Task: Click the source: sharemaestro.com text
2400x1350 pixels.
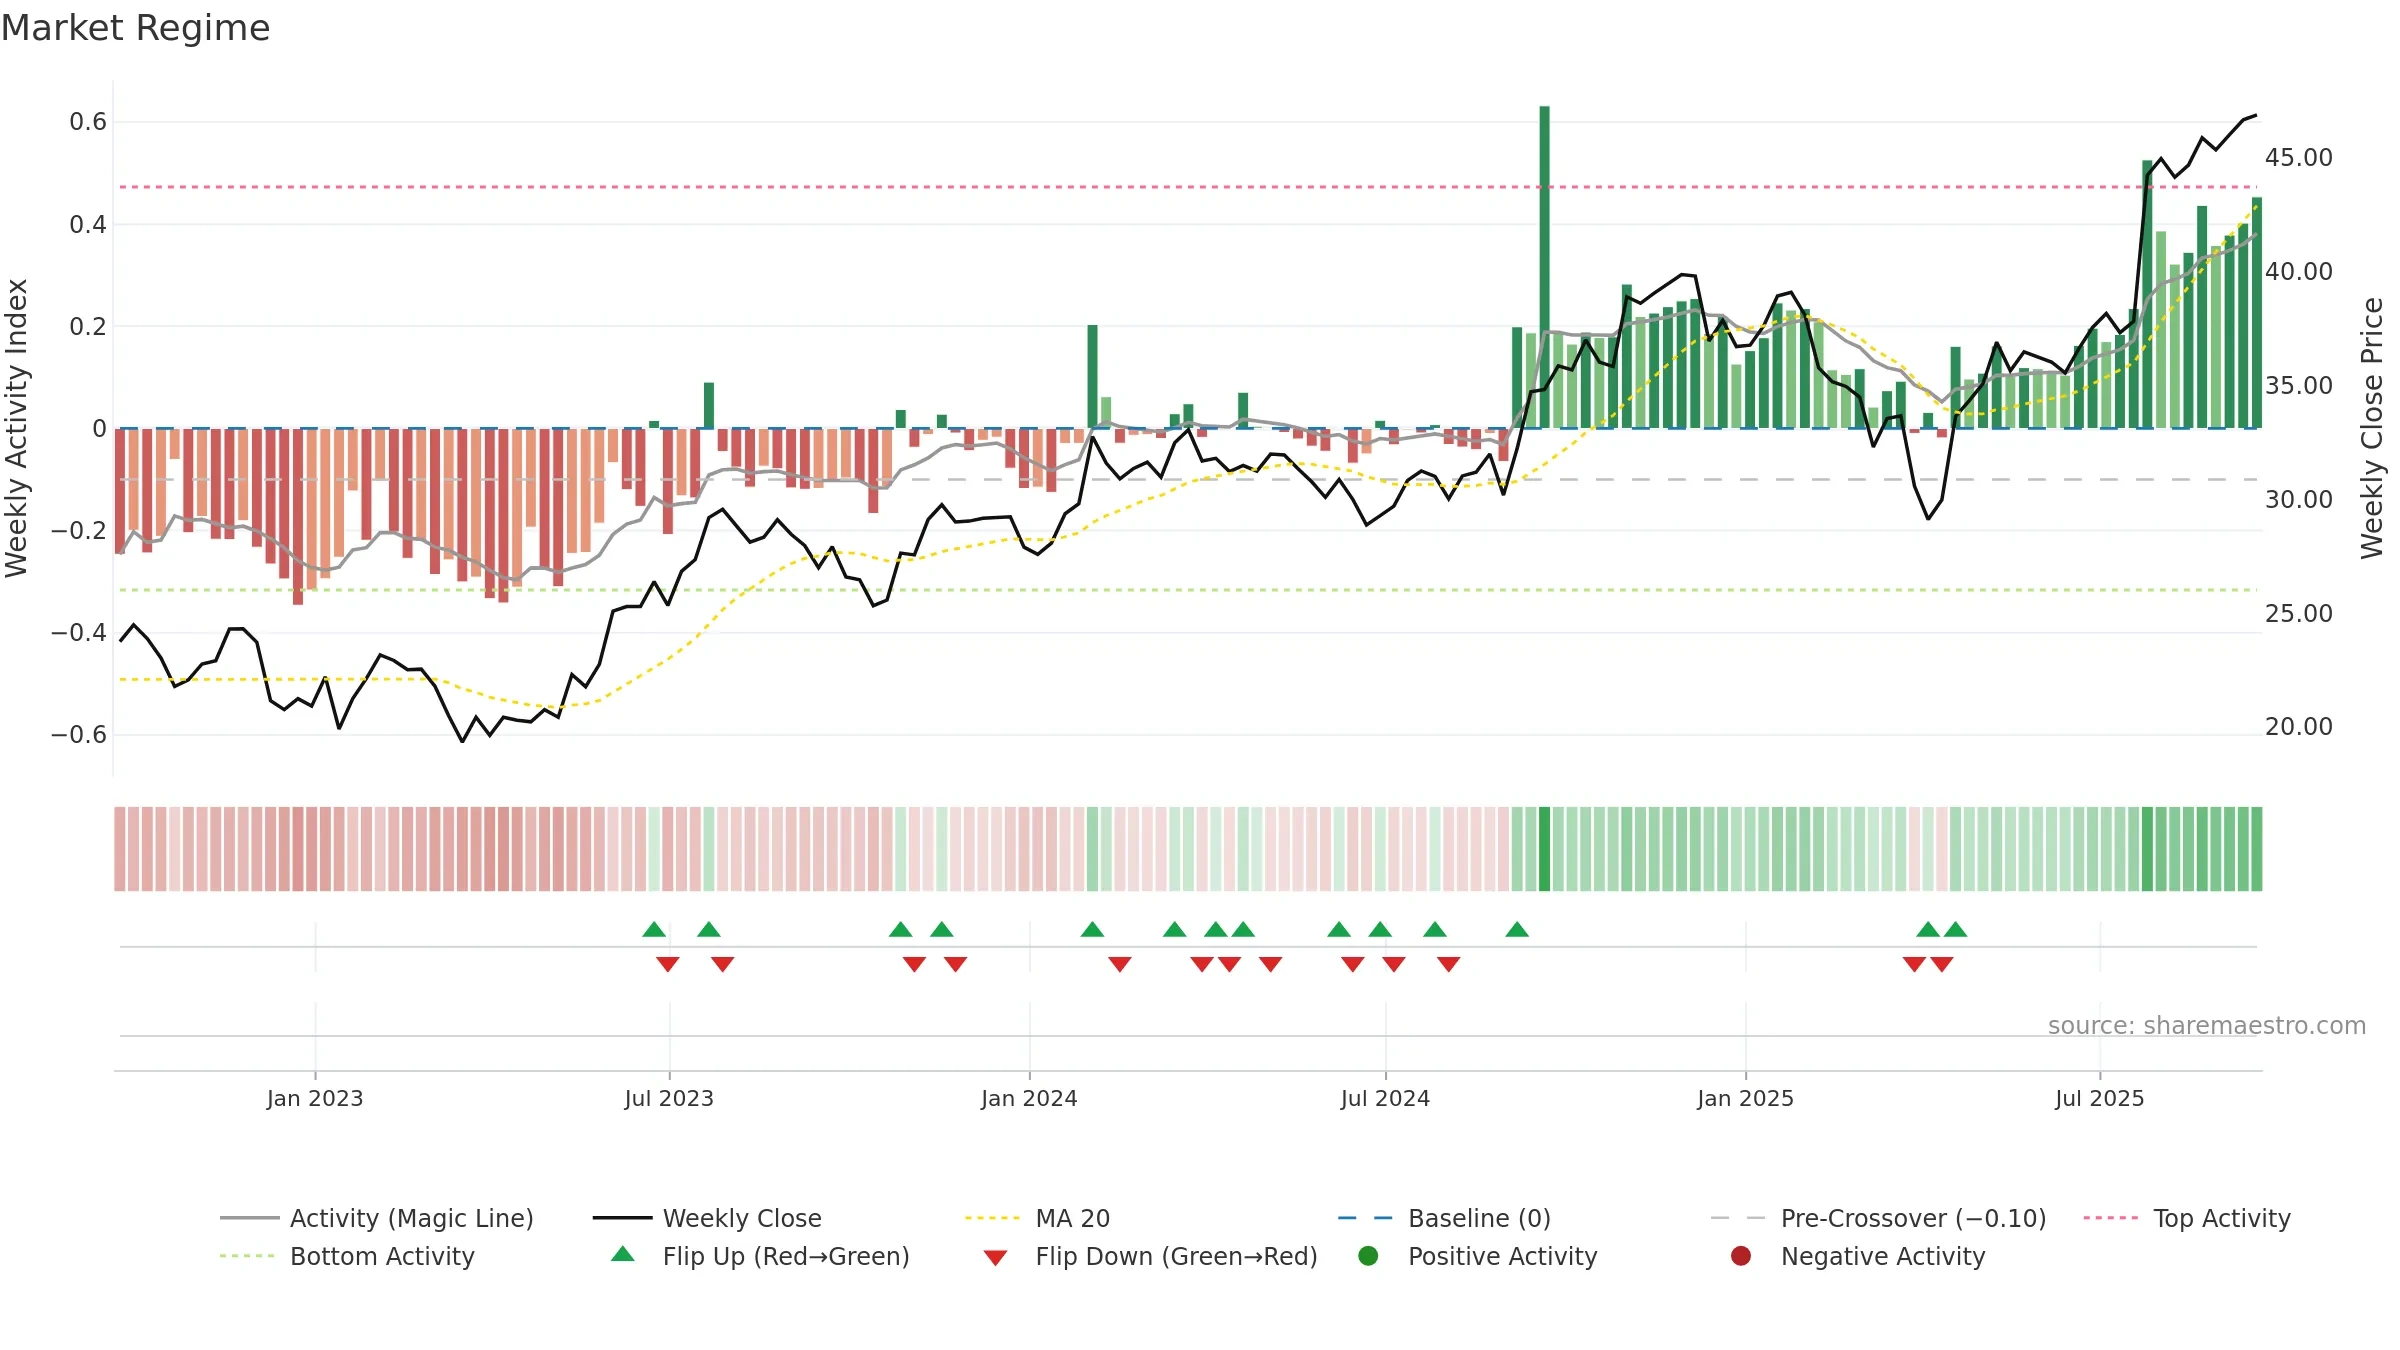Action: (2207, 1026)
